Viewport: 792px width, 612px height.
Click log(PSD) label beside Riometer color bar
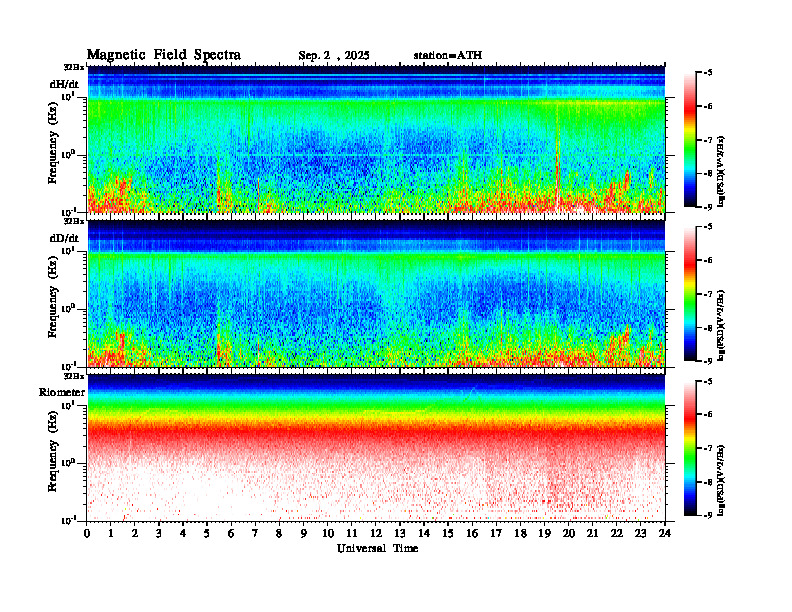[722, 479]
